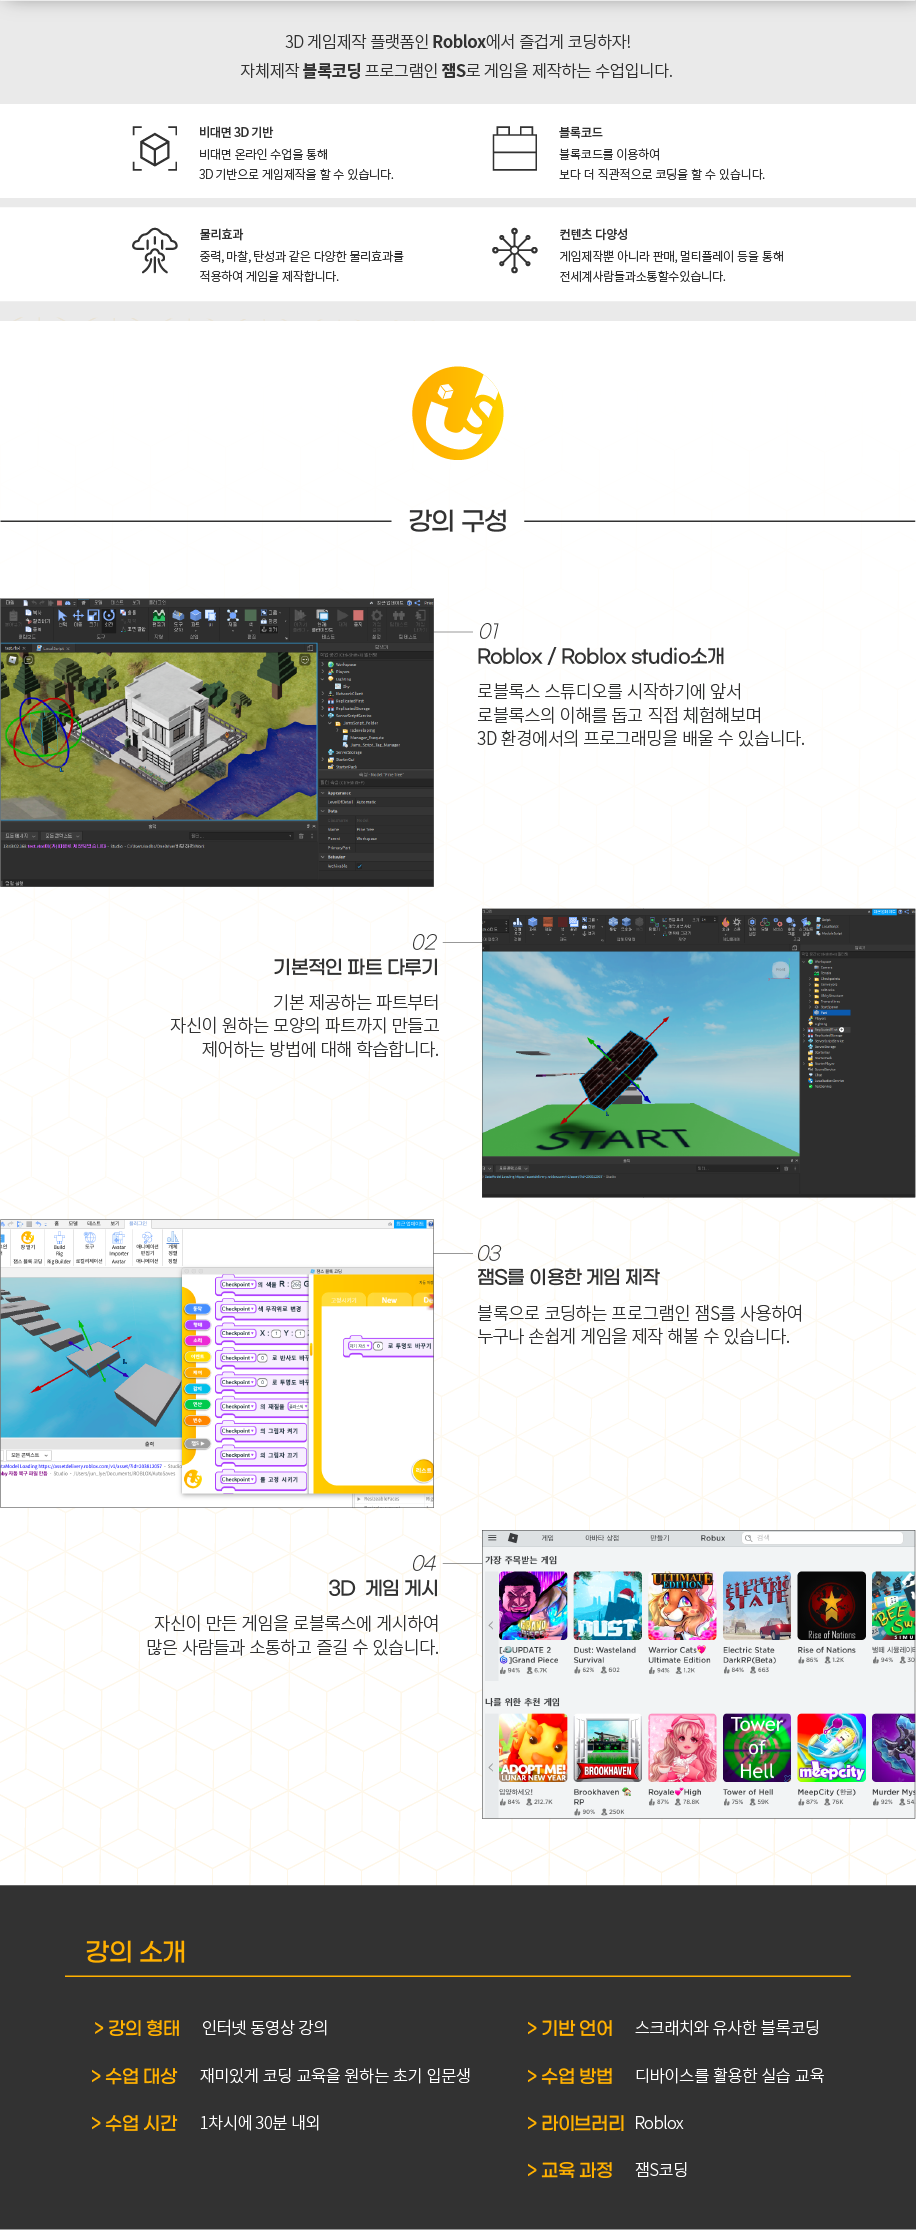The image size is (916, 2230).
Task: Click the blue Part cube icon
Action: point(195,617)
